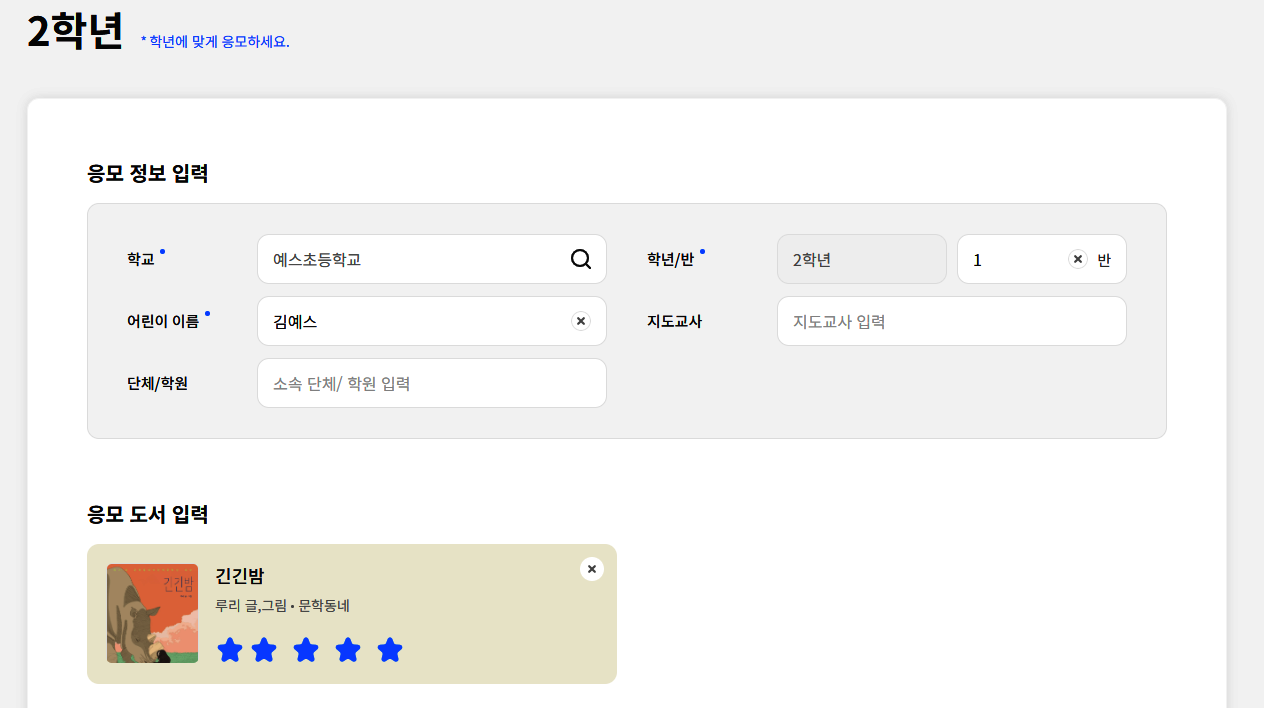Click the 지도교사 입력 field
The image size is (1264, 708).
(951, 321)
